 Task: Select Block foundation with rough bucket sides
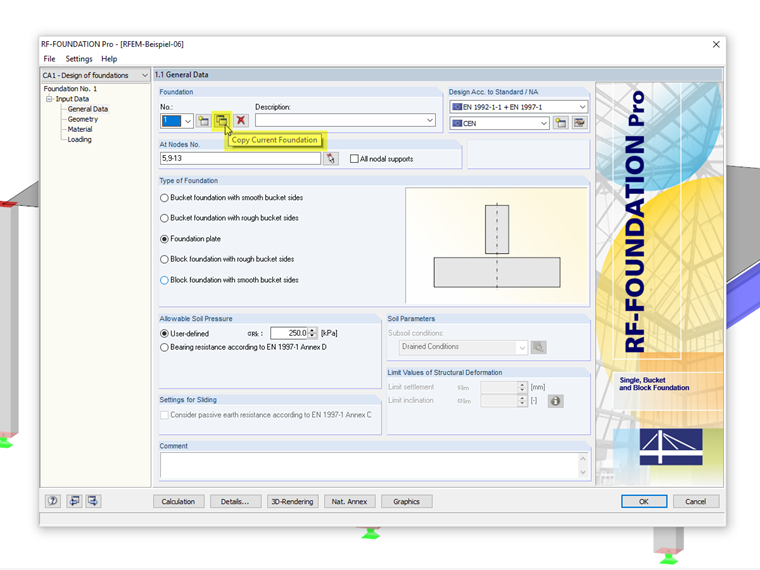click(x=164, y=259)
